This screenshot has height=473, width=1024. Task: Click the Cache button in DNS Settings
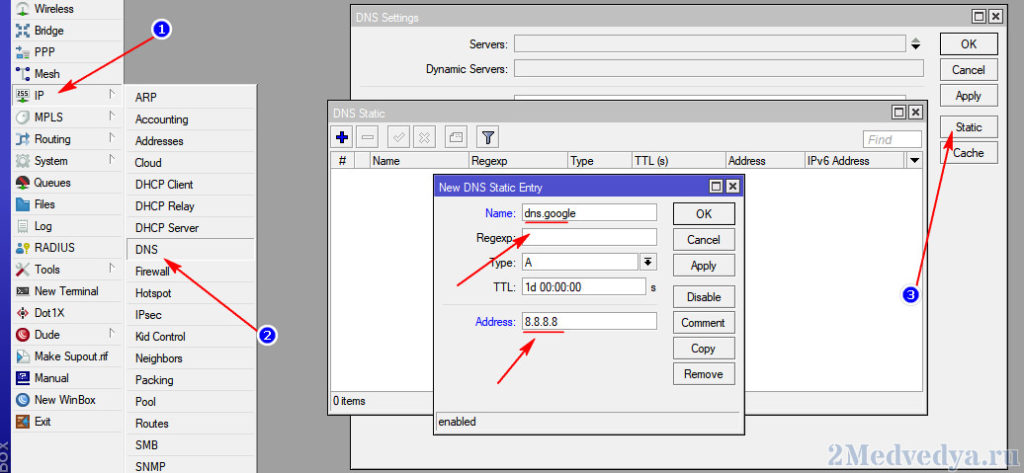point(969,153)
